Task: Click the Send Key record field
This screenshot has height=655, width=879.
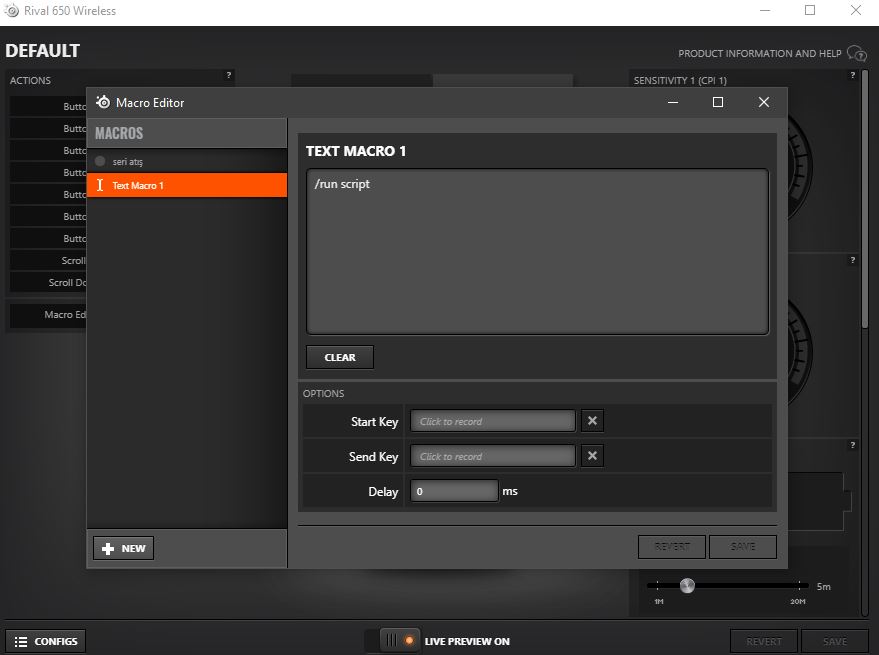Action: click(493, 456)
